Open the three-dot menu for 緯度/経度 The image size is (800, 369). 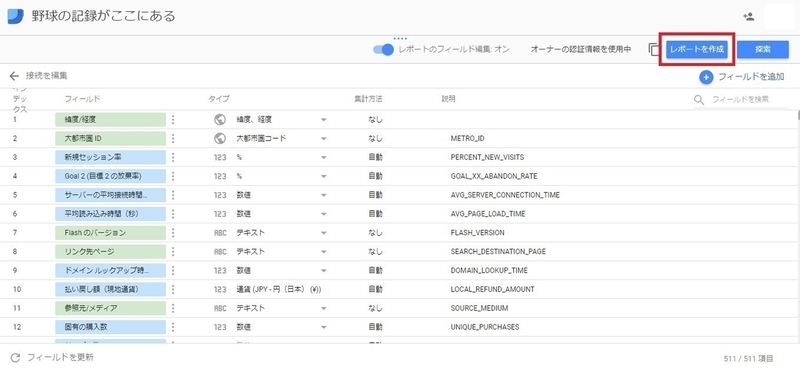point(173,119)
